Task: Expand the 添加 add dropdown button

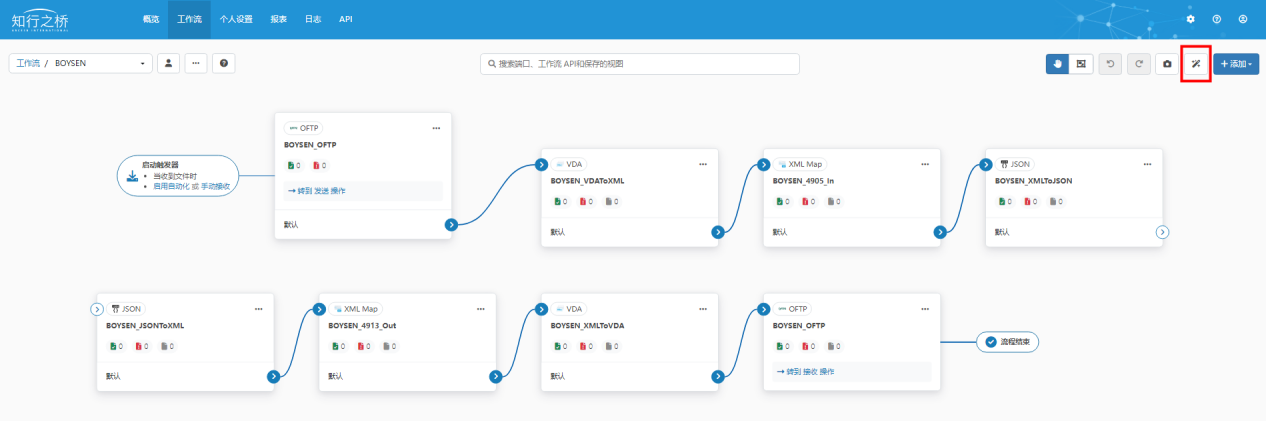Action: point(1235,64)
